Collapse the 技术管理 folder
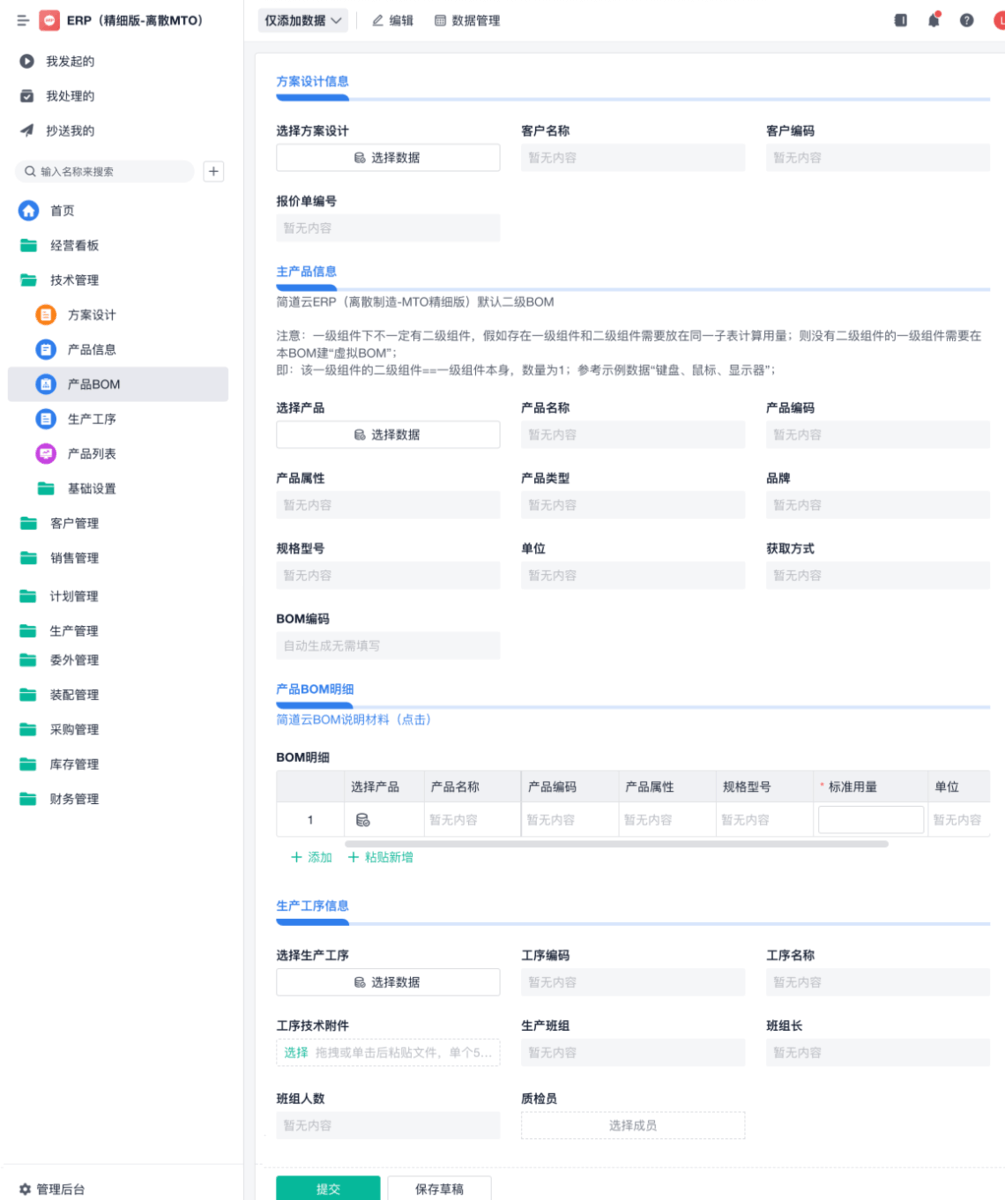 click(x=74, y=280)
